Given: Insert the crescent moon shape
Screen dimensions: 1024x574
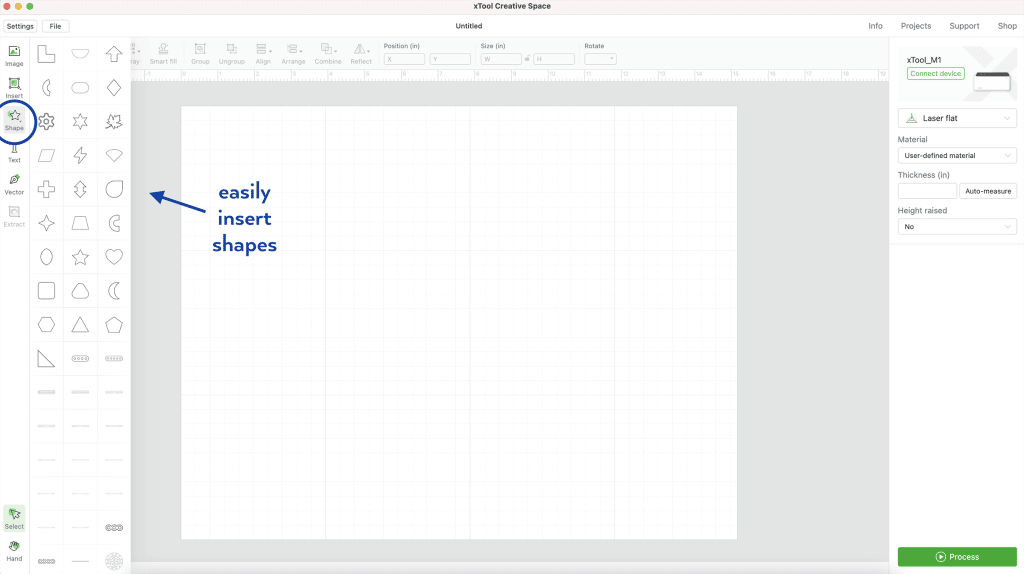Looking at the screenshot, I should point(114,291).
